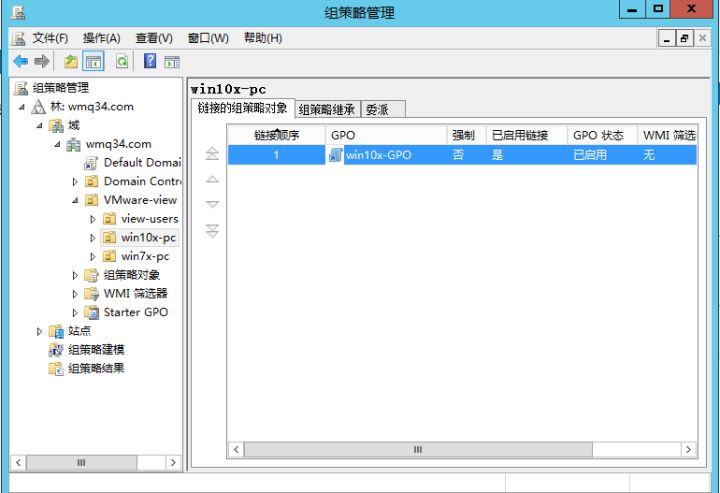The image size is (720, 493).
Task: Expand the view-users OU
Action: pos(93,219)
